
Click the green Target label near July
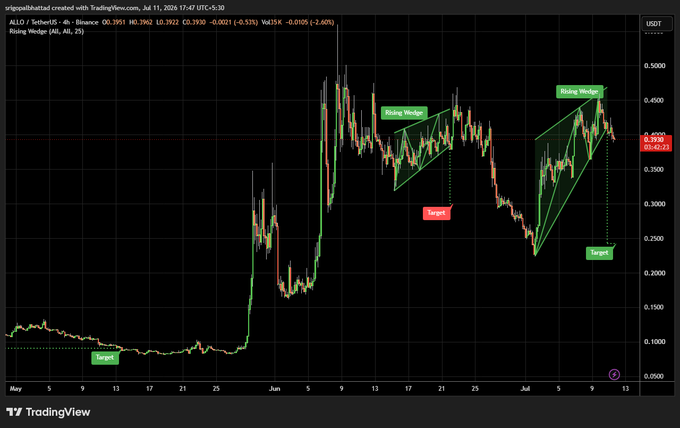tap(599, 253)
